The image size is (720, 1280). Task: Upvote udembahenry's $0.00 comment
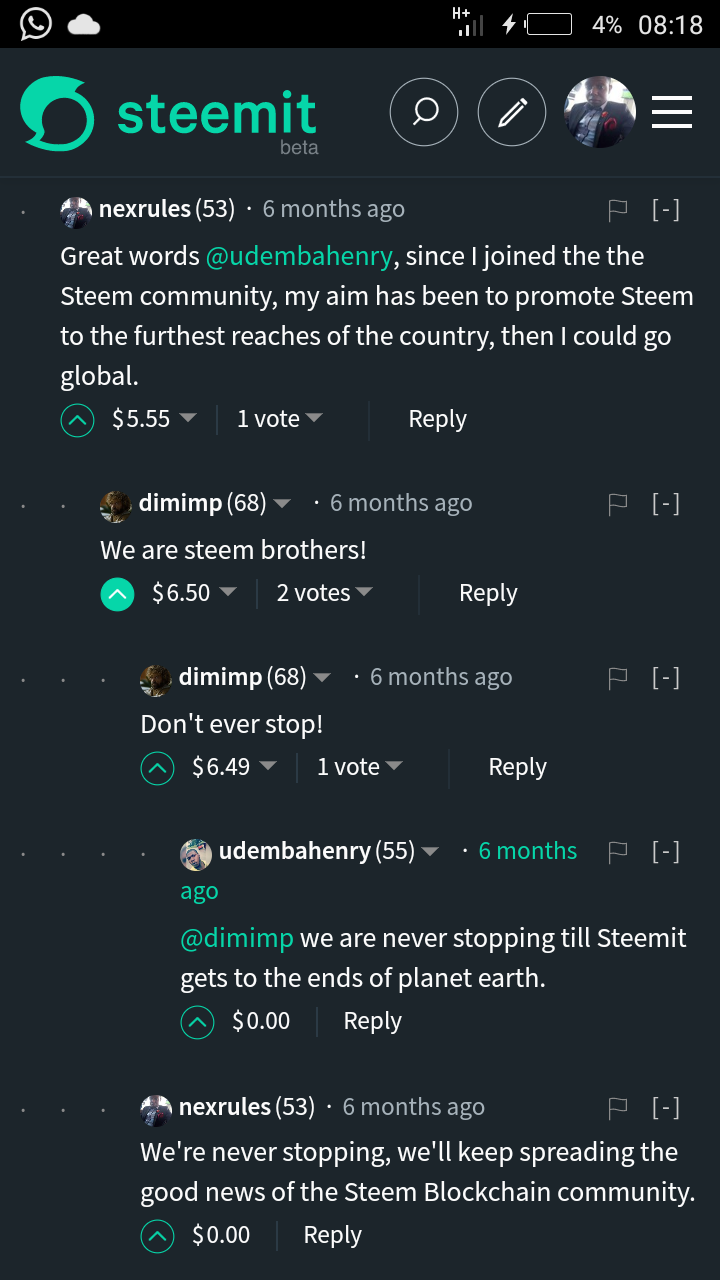pos(197,1022)
